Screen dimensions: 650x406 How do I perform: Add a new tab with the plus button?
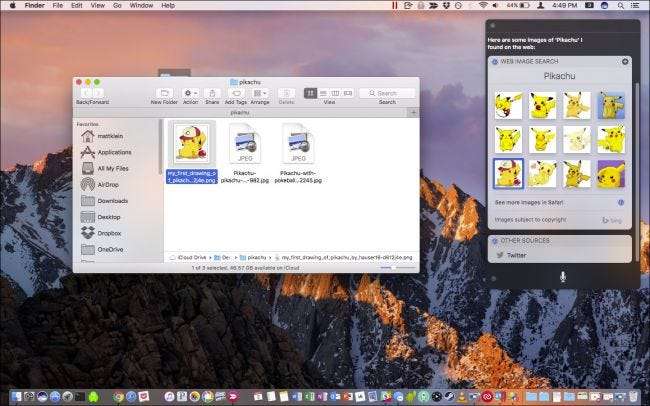(413, 112)
